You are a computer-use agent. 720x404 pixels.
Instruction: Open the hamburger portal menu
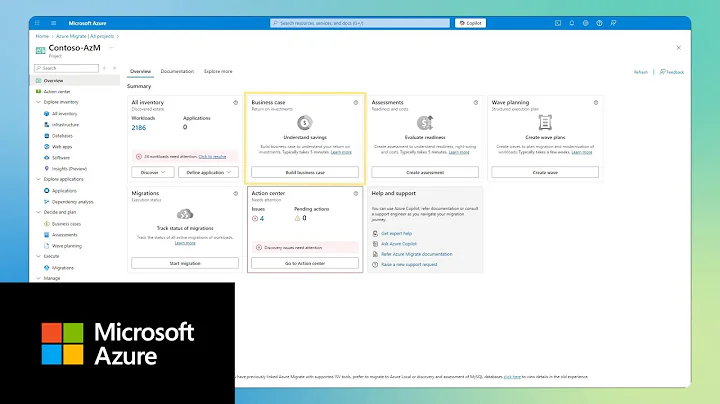click(x=53, y=23)
